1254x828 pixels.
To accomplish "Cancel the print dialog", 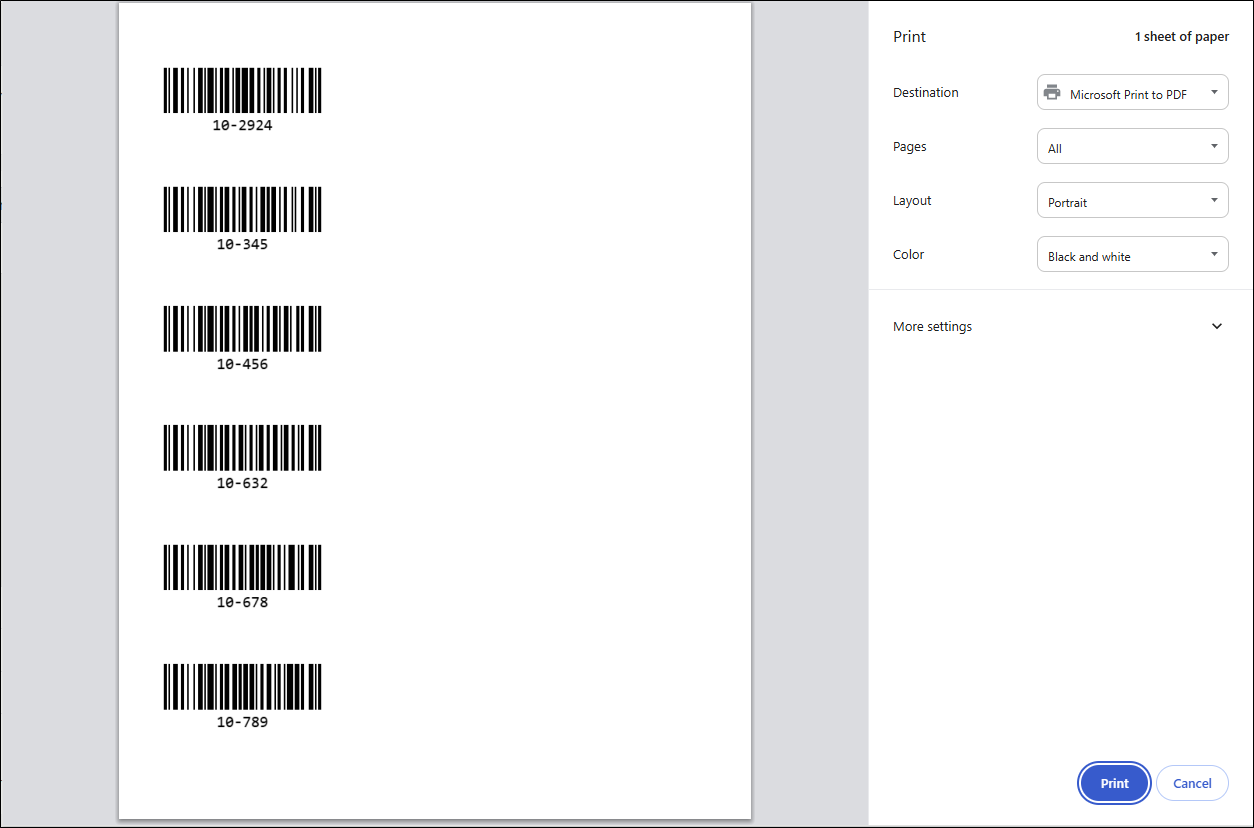I will pyautogui.click(x=1192, y=783).
